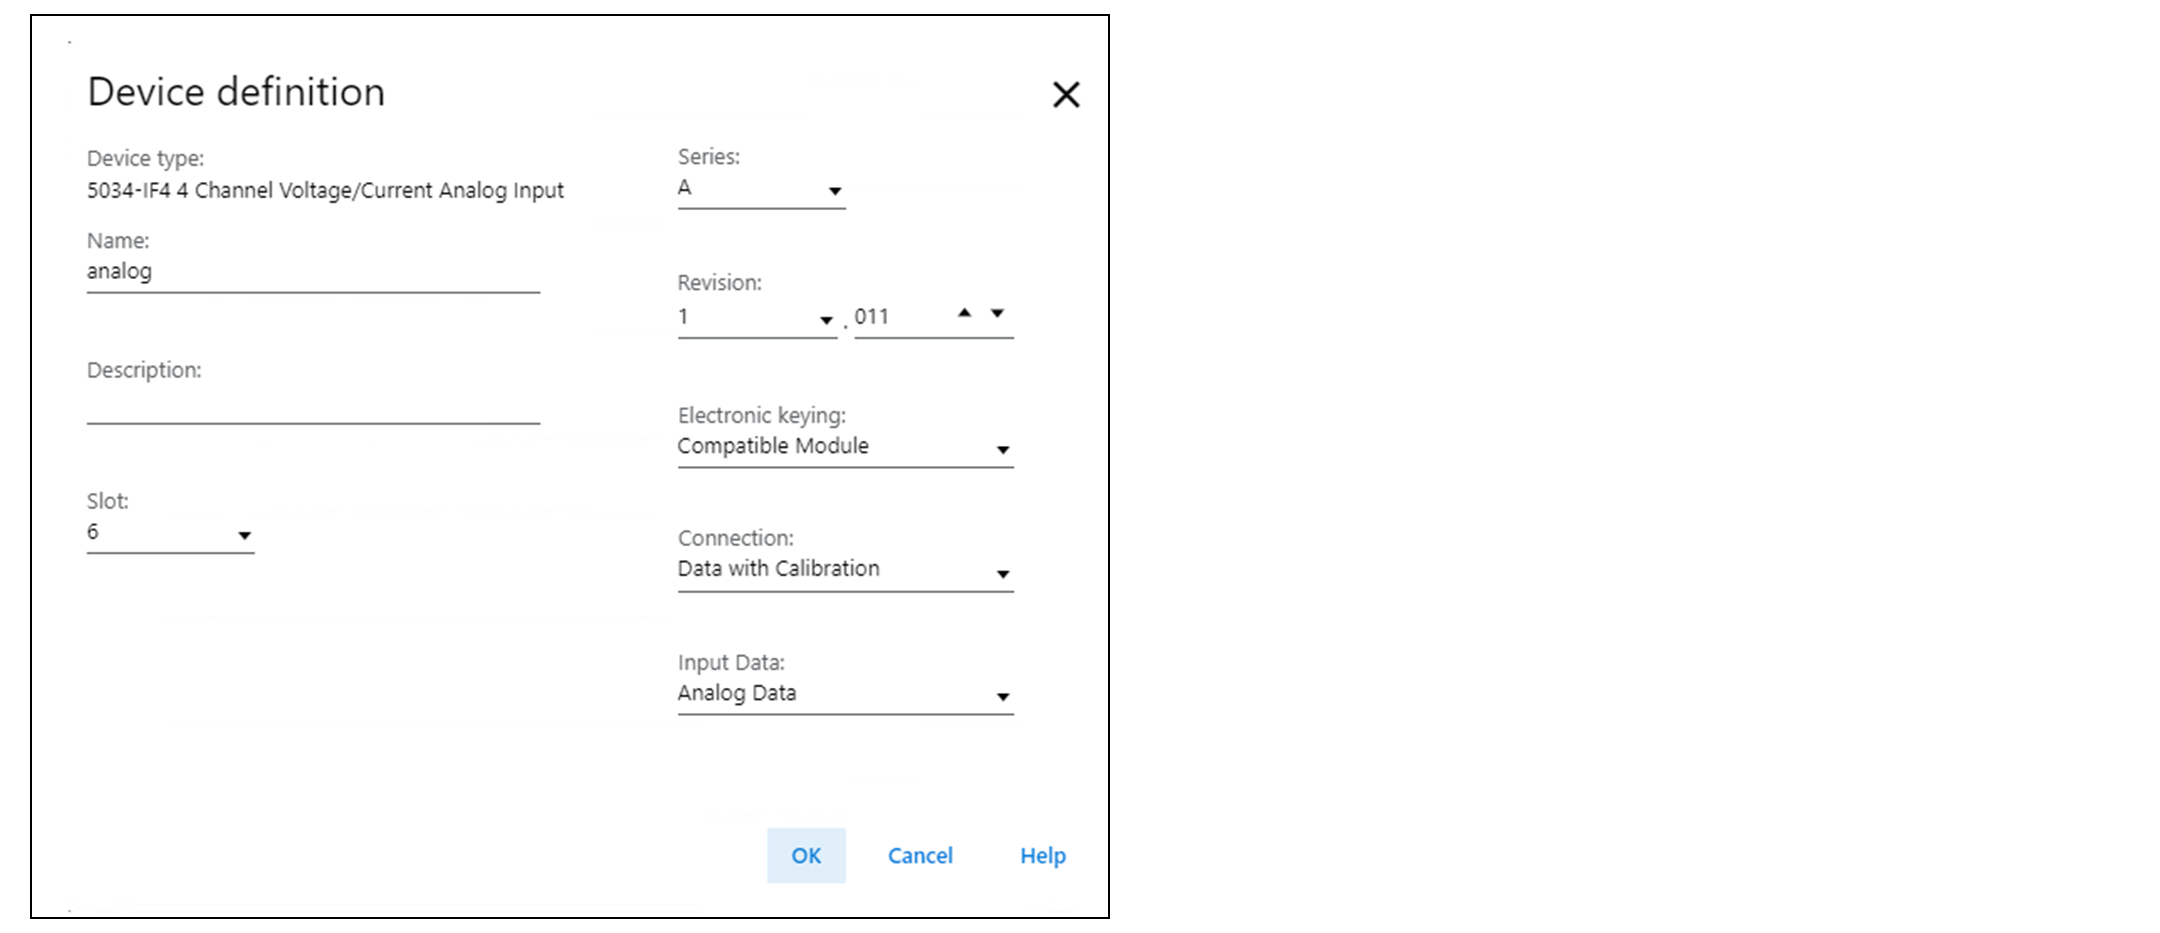Click the Name field containing 'analog'
The width and height of the screenshot is (2160, 933).
coord(312,272)
